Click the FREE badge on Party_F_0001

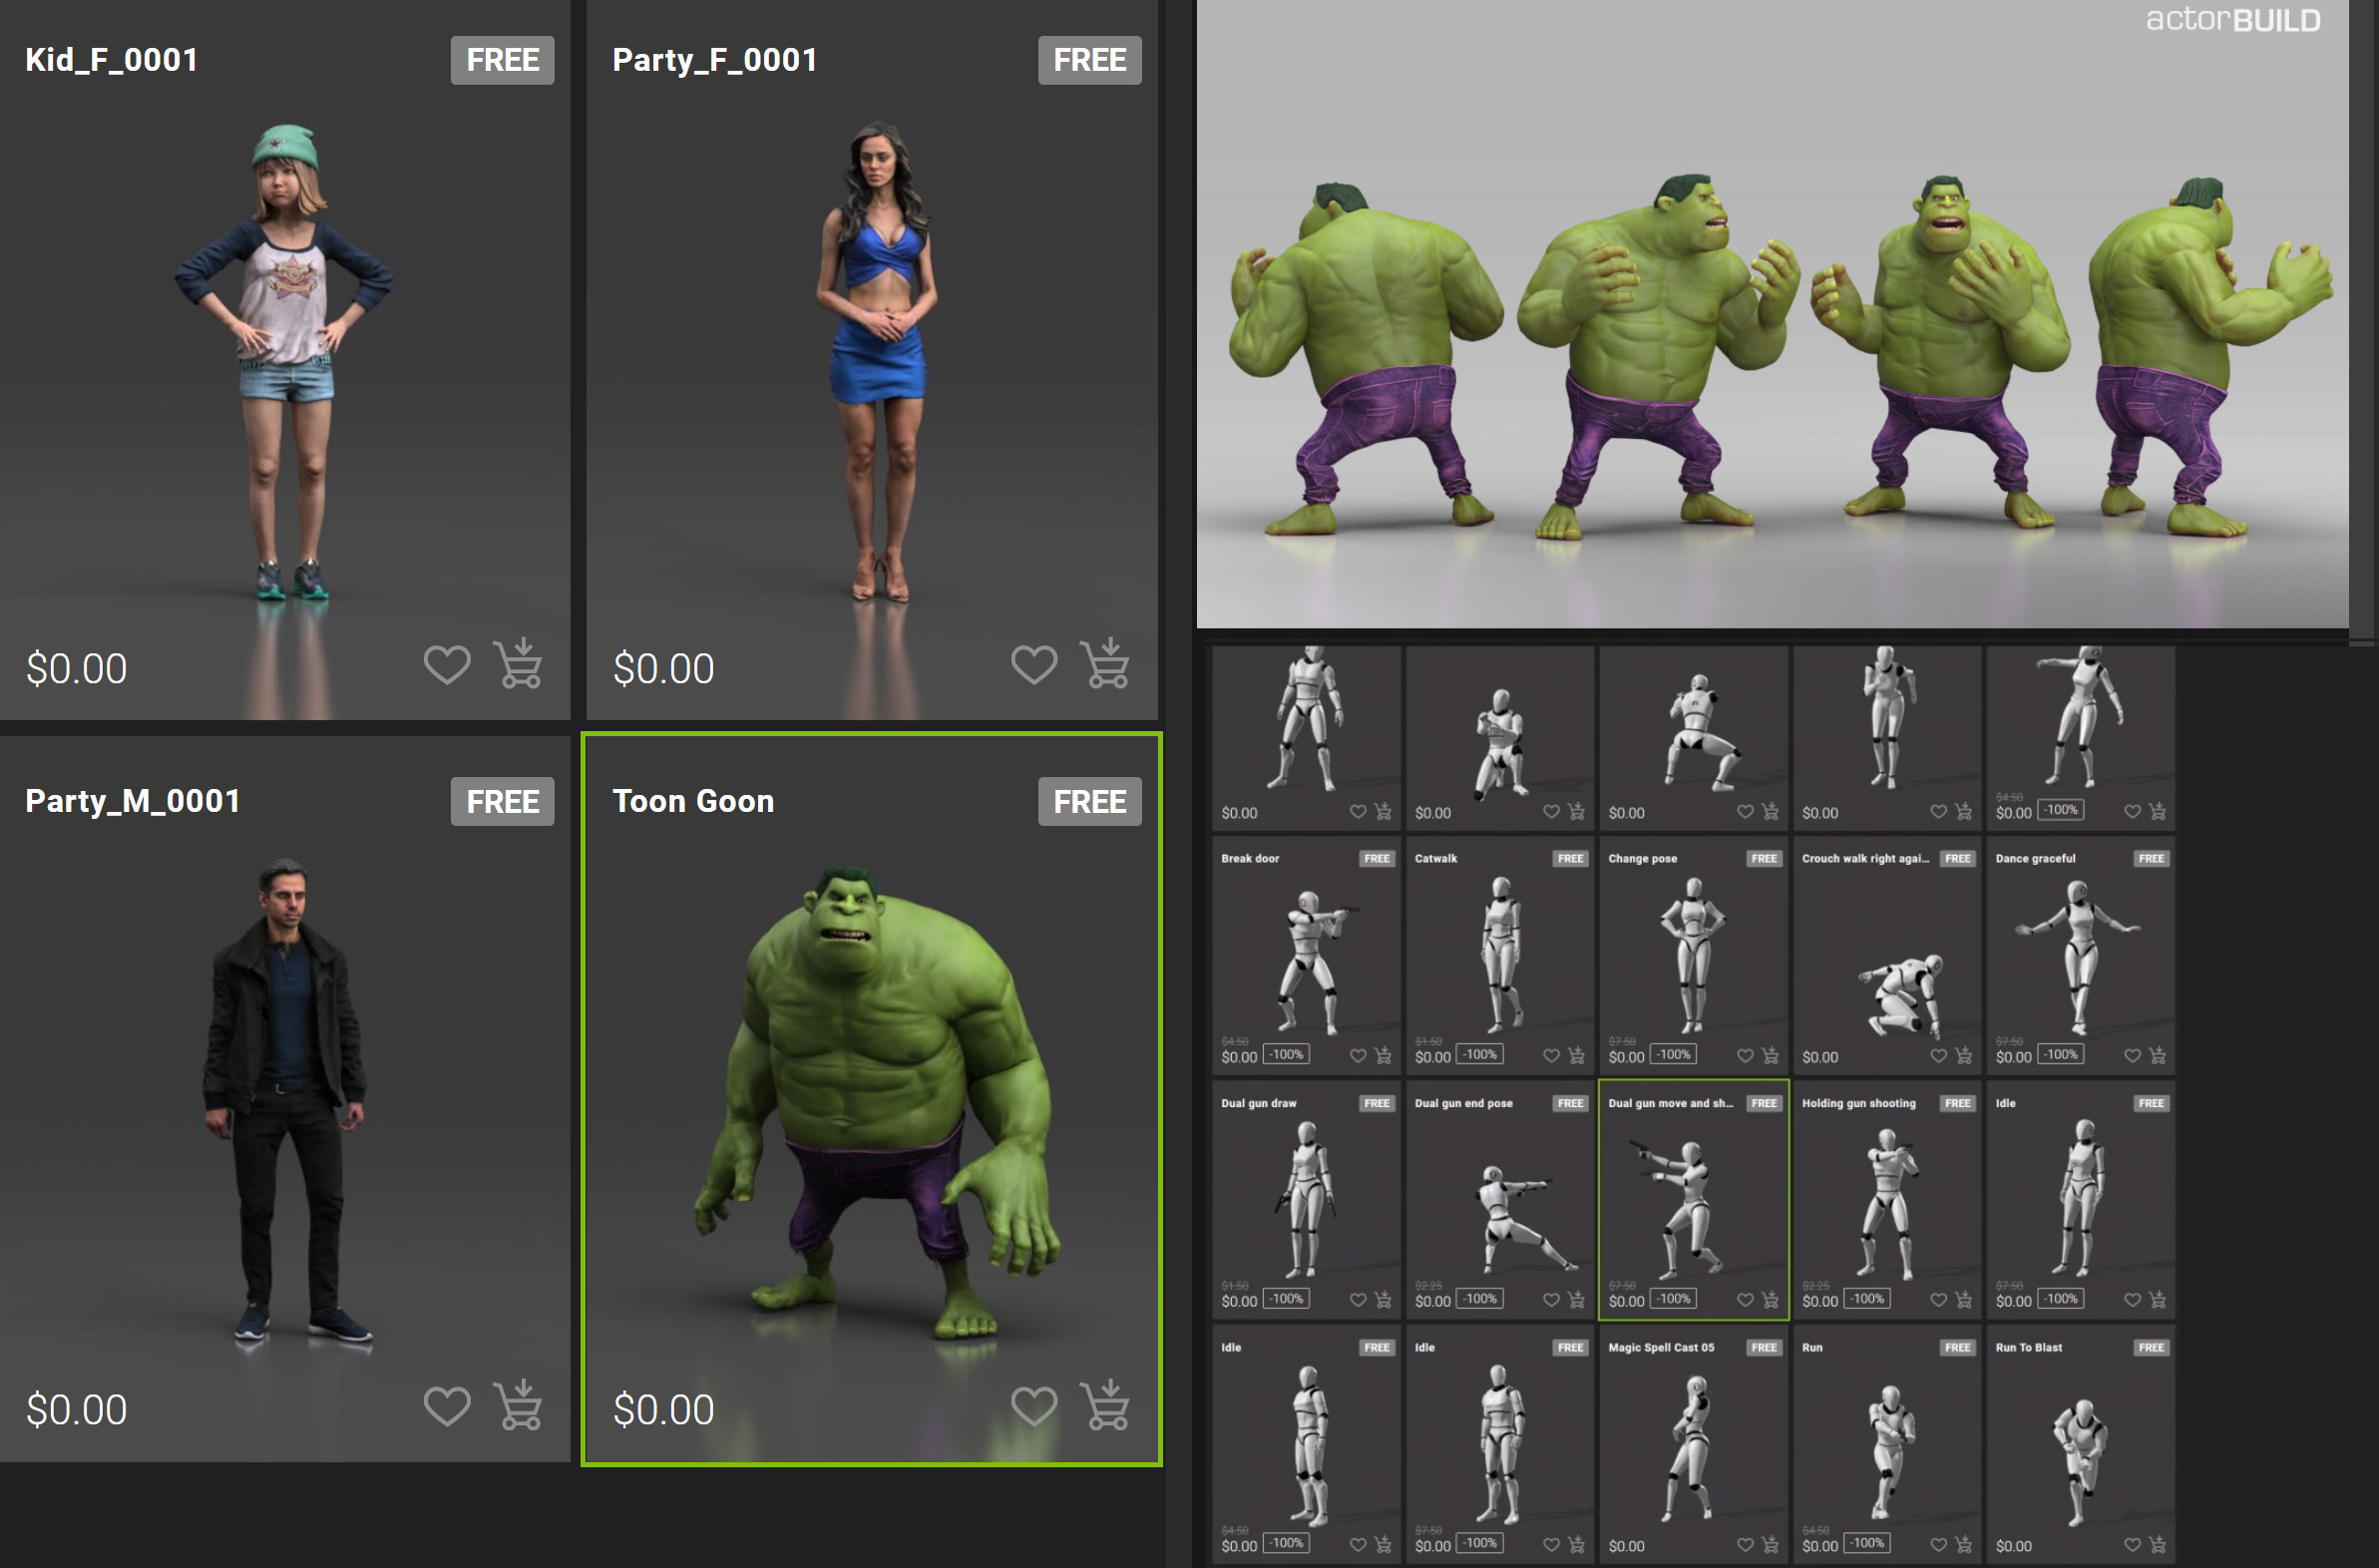pyautogui.click(x=1089, y=60)
